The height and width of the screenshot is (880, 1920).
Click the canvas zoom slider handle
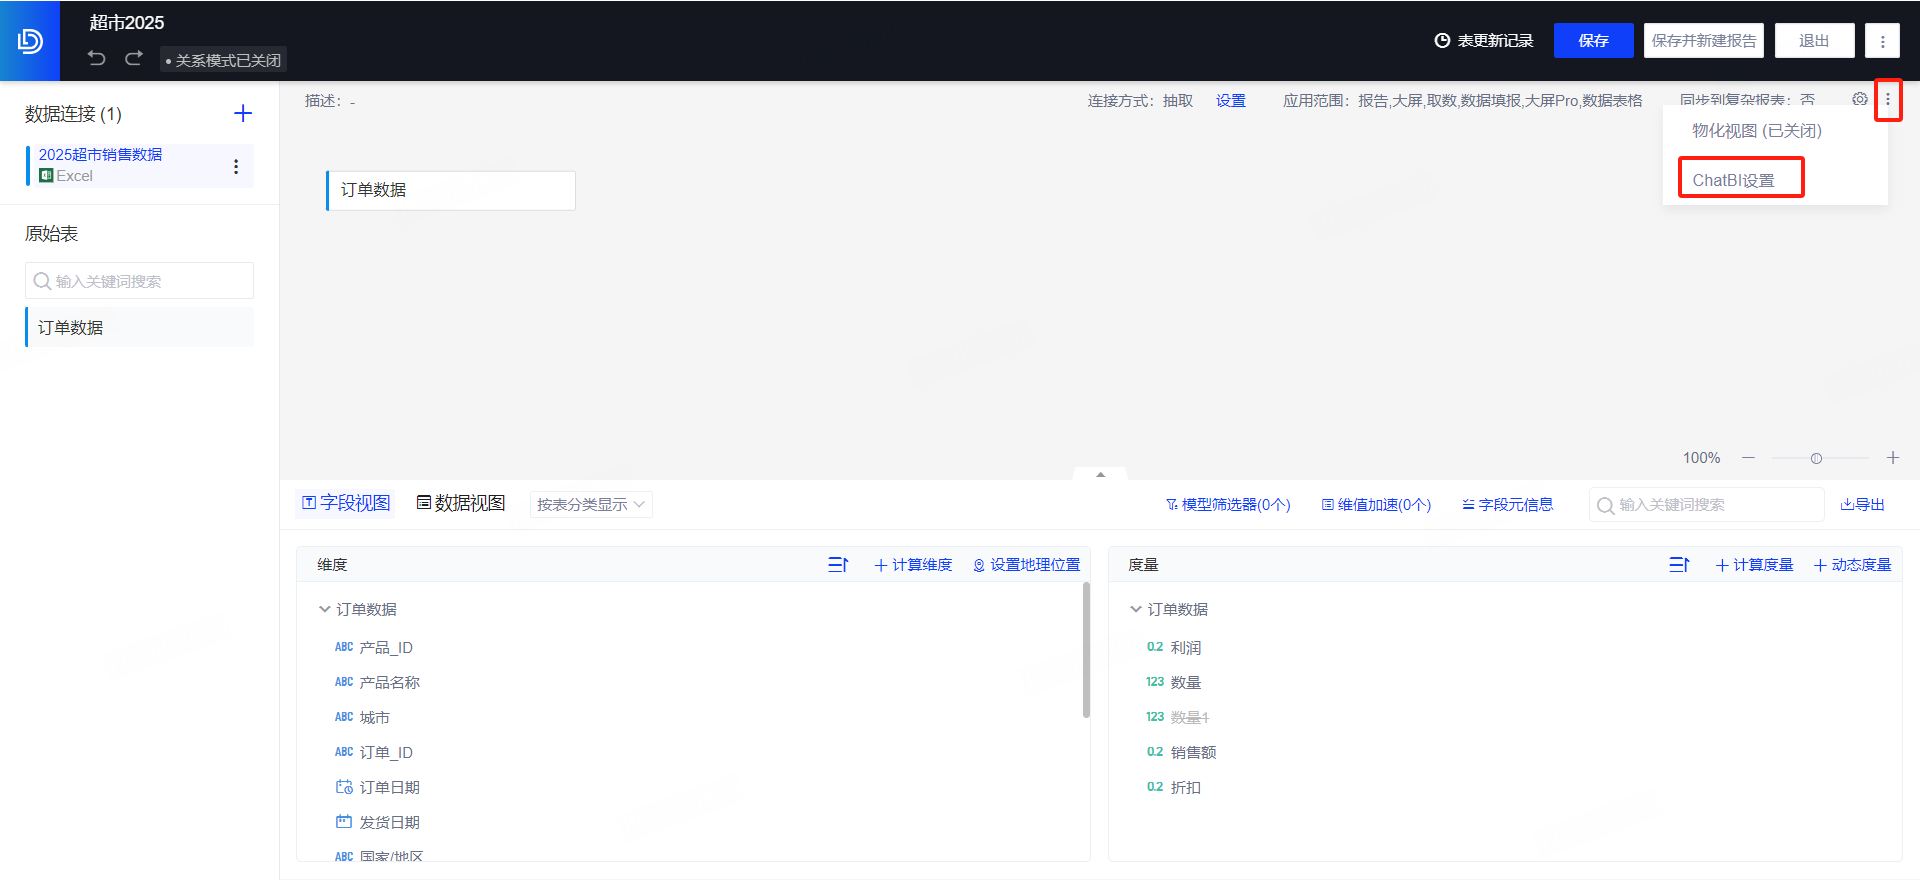click(x=1816, y=458)
